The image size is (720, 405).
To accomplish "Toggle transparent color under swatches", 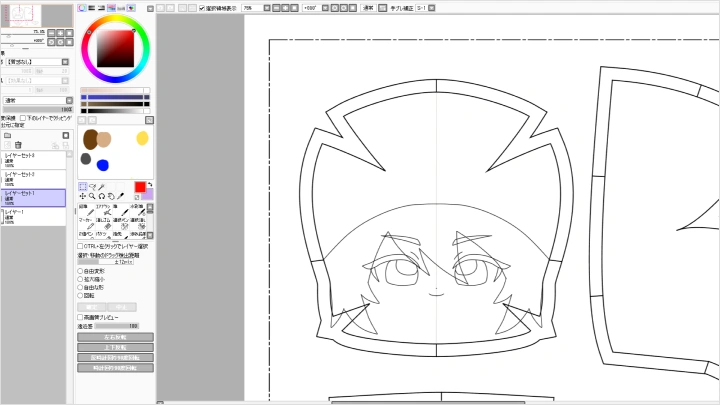I will 137,197.
